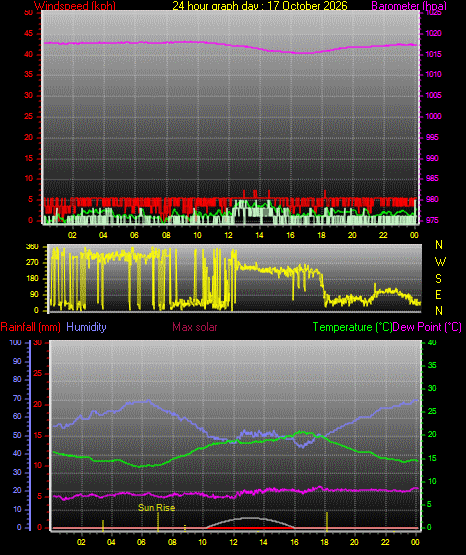Click the 'Barometer (hpa)' axis label
The width and height of the screenshot is (466, 555).
(409, 6)
